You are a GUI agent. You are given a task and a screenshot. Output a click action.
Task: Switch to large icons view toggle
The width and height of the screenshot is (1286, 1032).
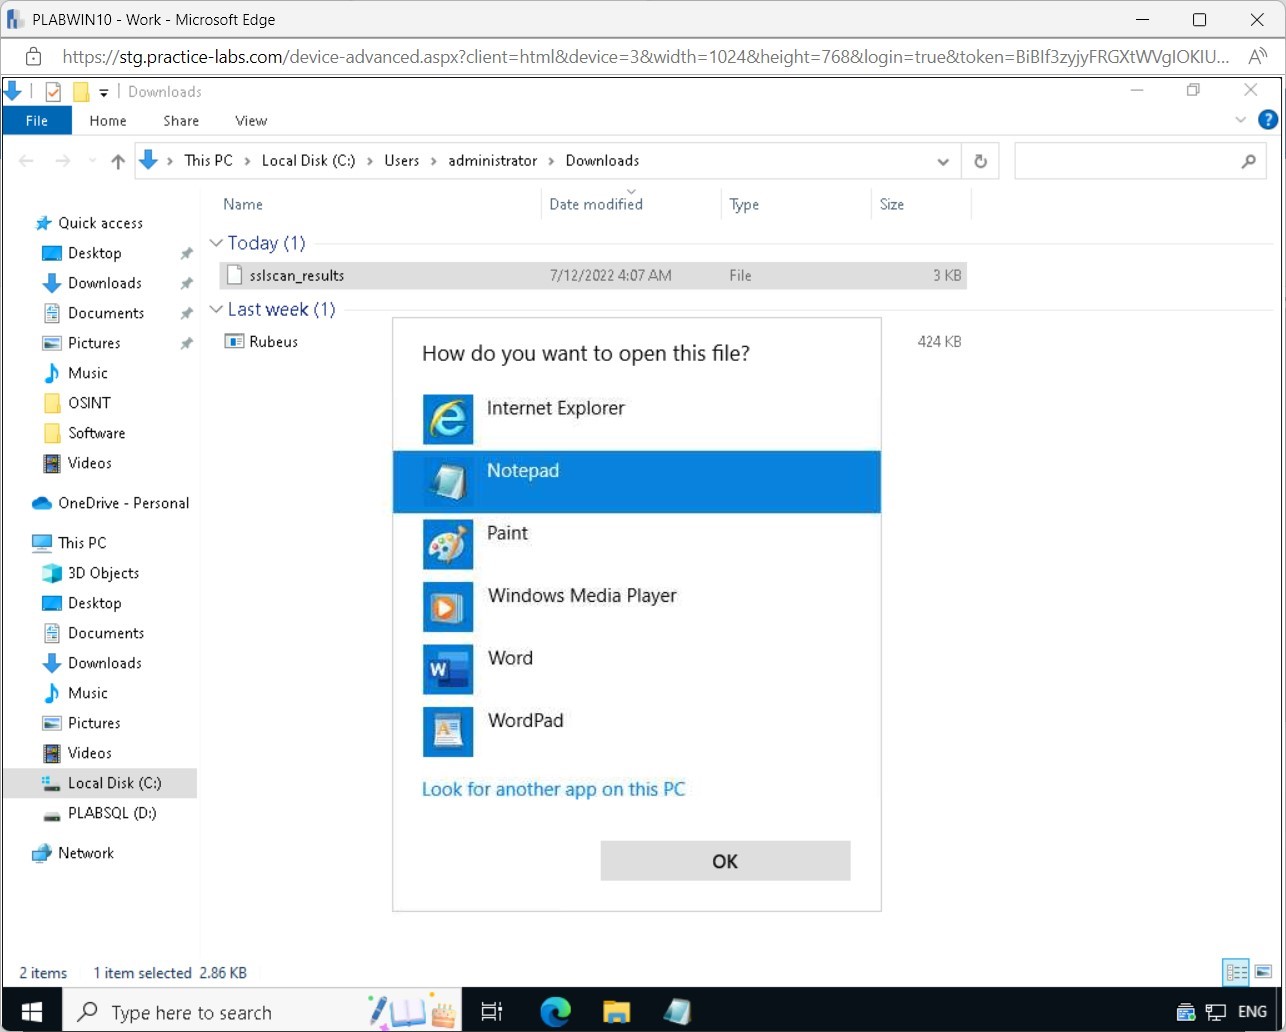pos(1264,972)
